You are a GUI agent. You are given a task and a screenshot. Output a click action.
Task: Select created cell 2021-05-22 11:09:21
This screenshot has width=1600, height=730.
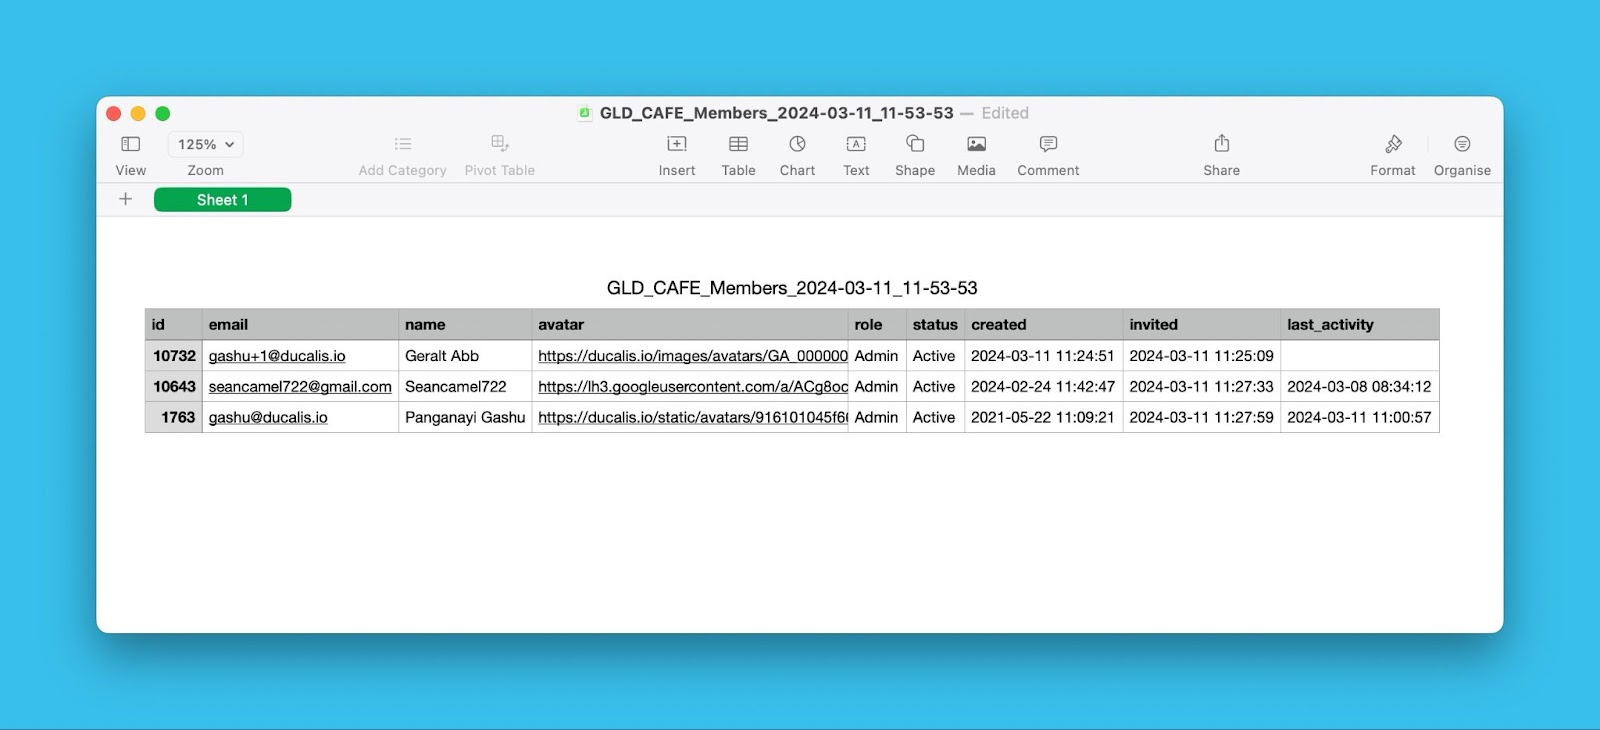tap(1043, 418)
